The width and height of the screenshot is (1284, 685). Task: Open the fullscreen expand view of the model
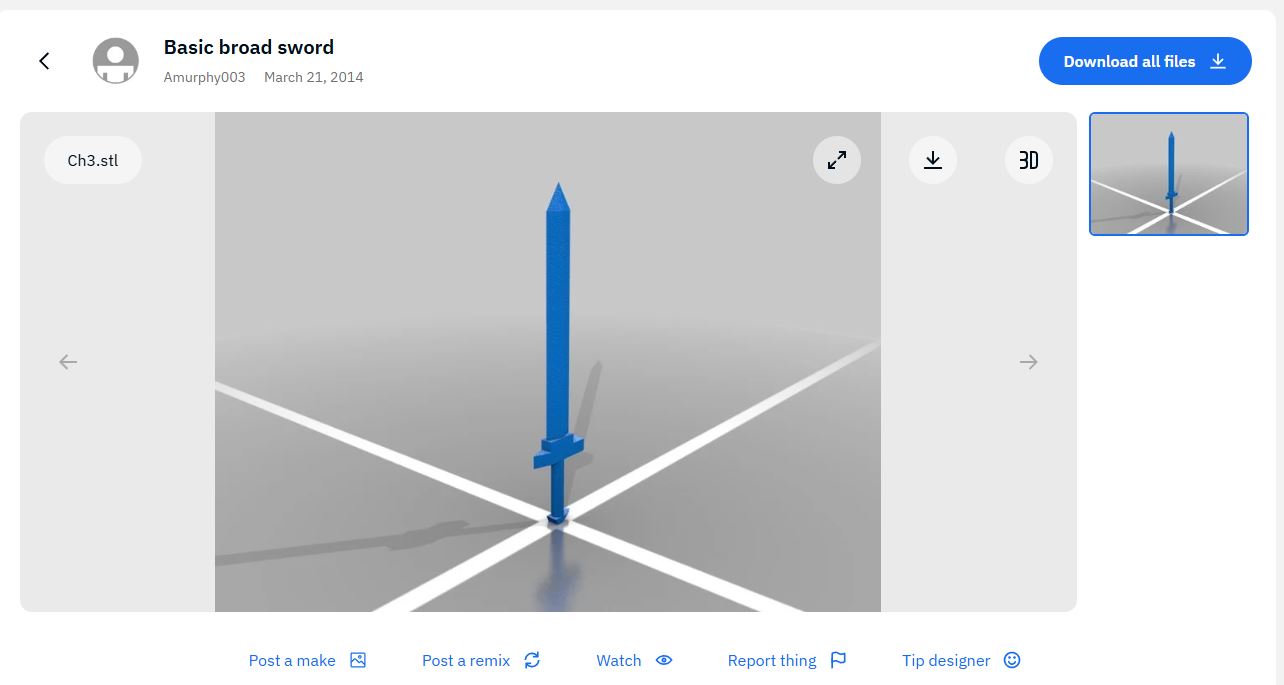(837, 160)
